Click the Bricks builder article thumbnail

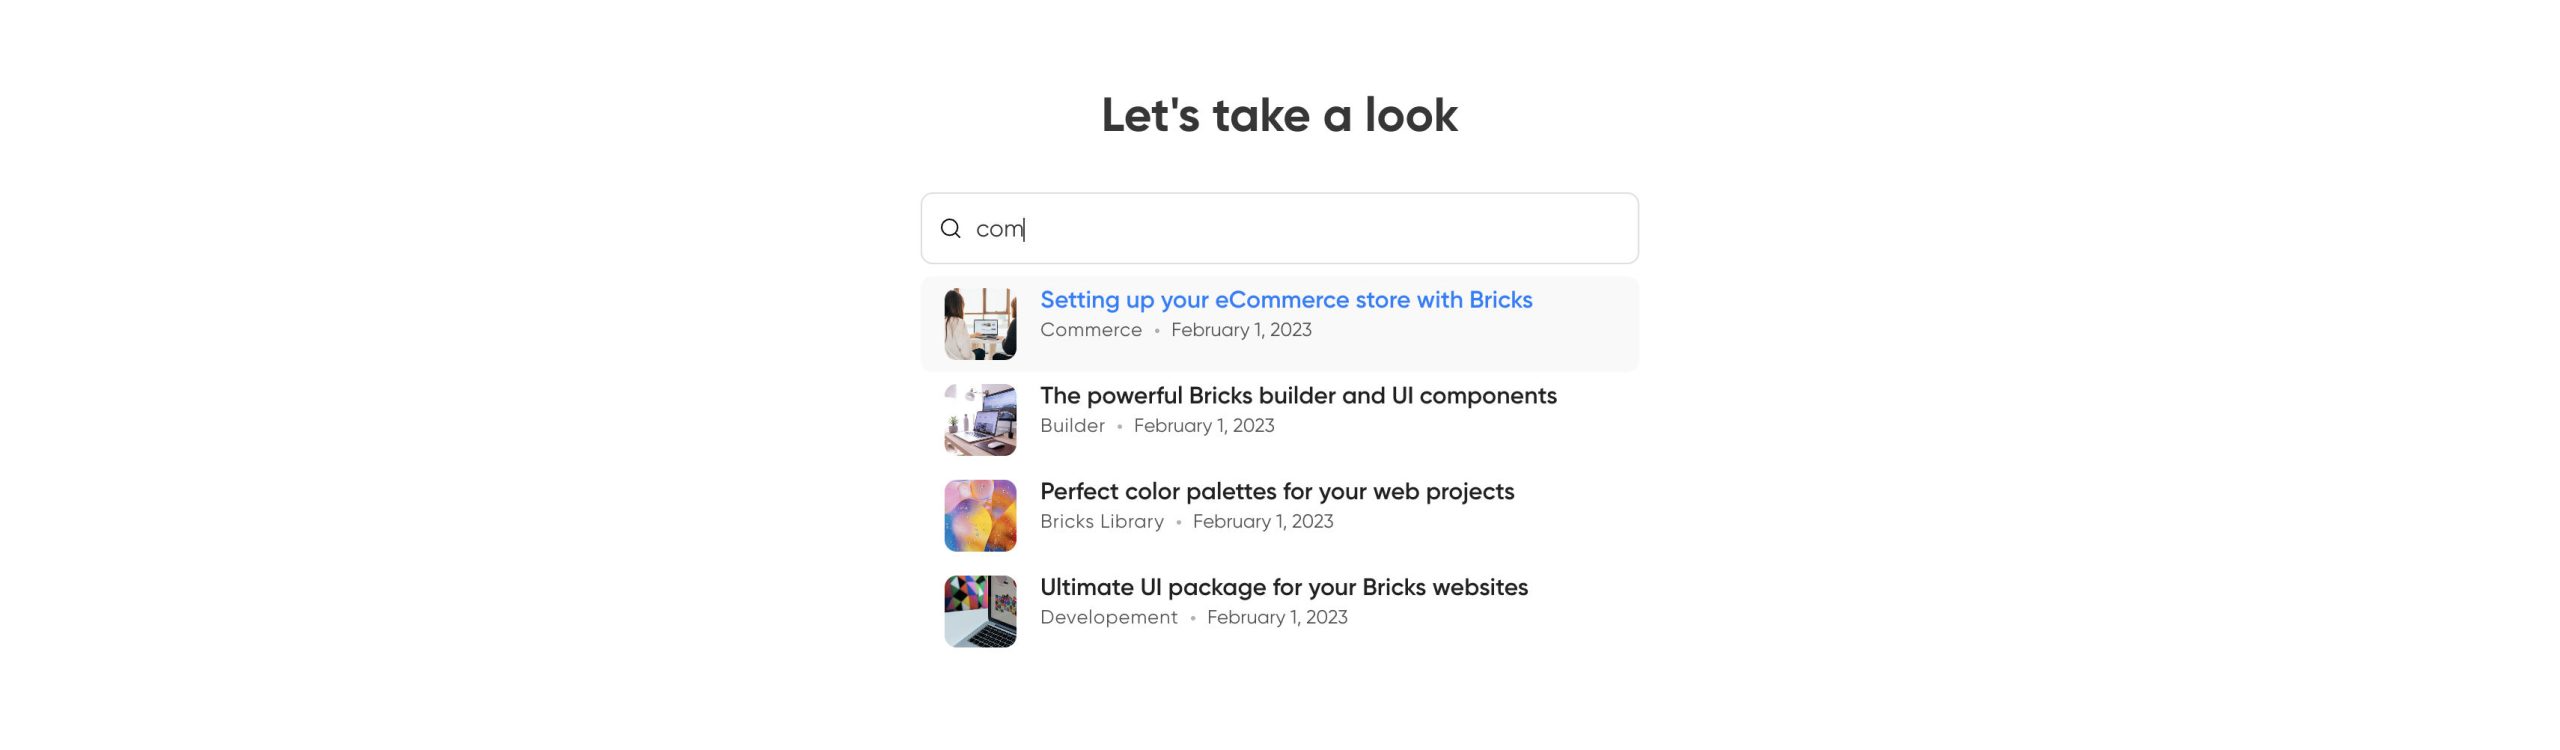tap(980, 420)
